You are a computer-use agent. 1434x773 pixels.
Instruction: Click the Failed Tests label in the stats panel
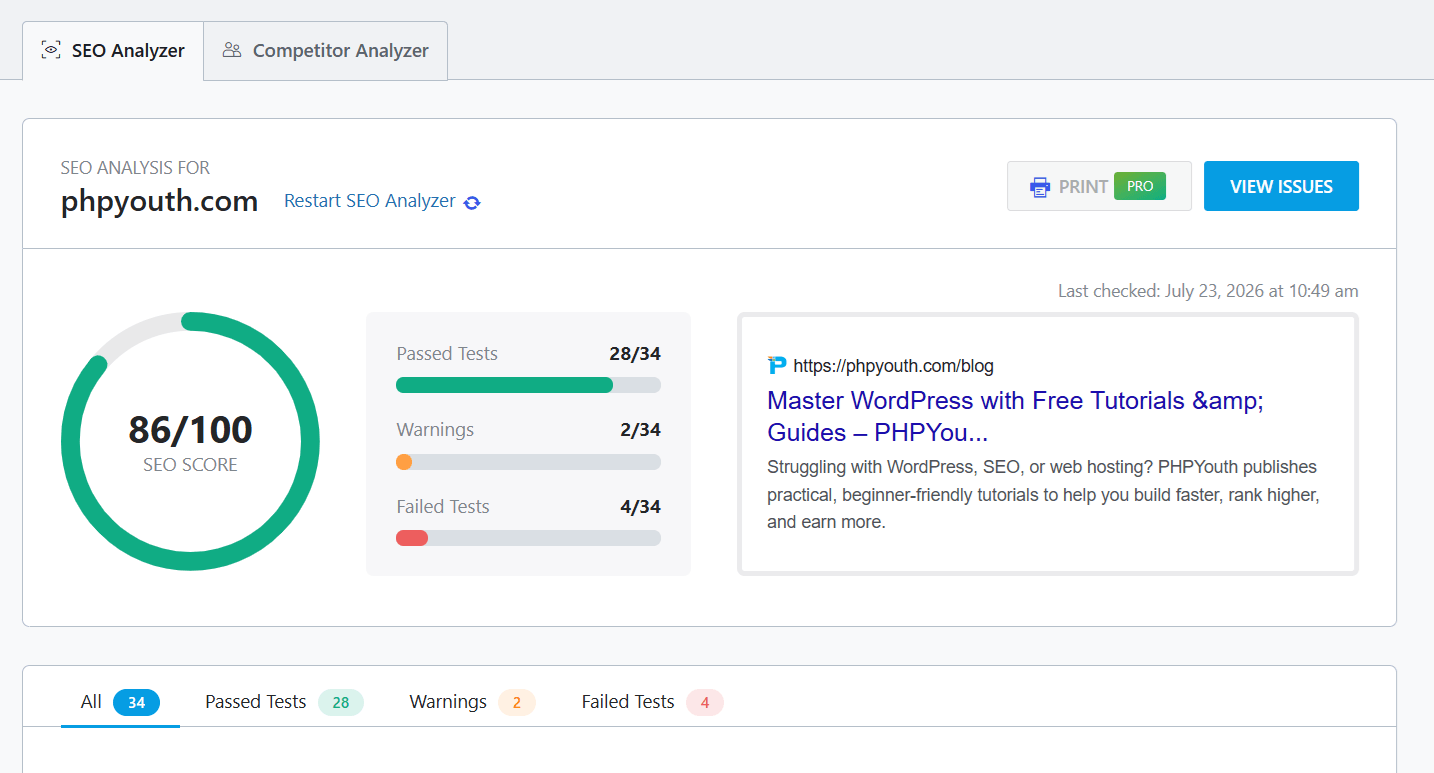tap(443, 507)
